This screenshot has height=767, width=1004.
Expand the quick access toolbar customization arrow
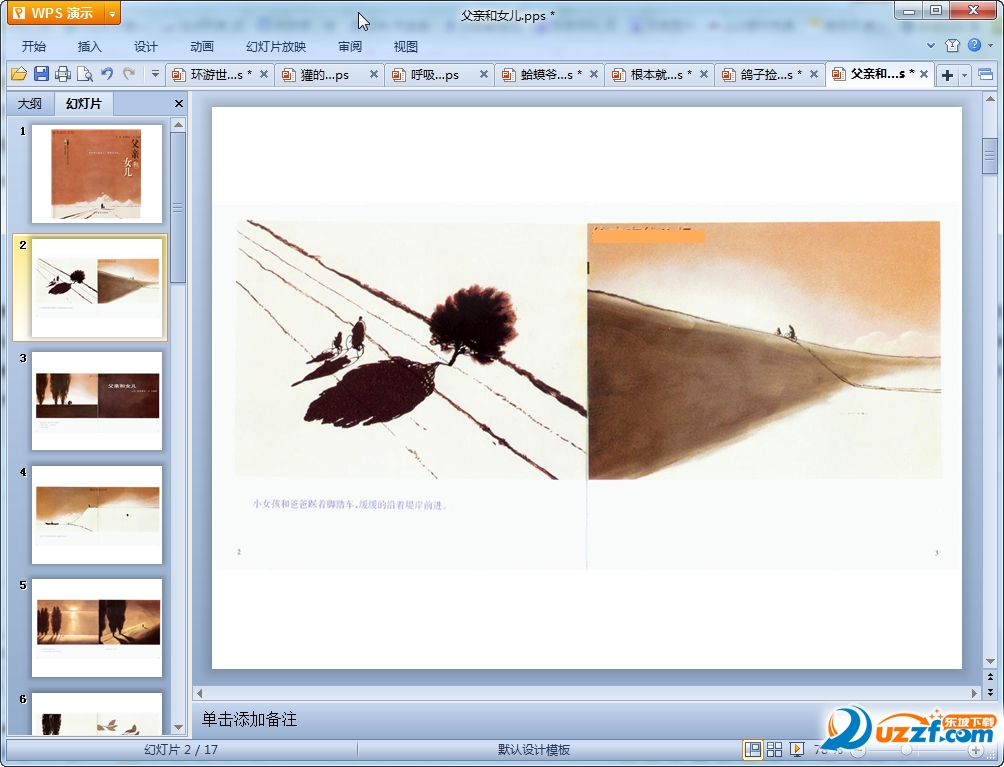155,74
